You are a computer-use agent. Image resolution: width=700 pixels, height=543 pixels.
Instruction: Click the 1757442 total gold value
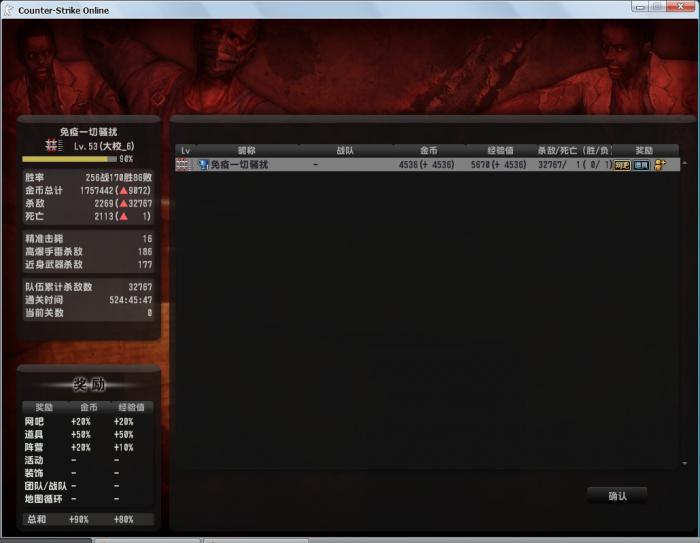click(97, 190)
